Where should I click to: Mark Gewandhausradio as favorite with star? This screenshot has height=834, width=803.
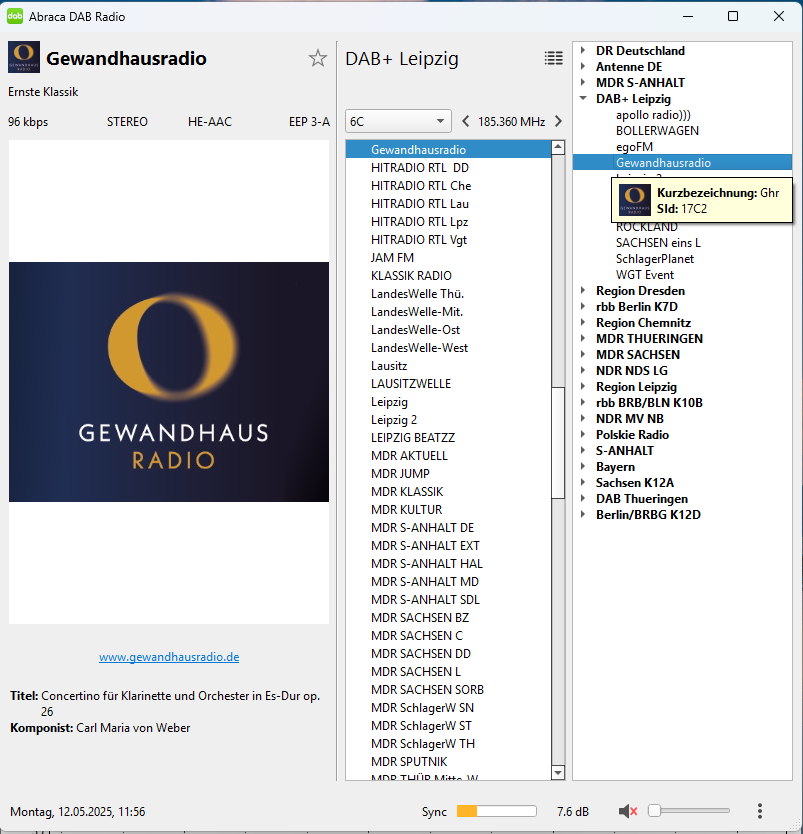point(318,58)
